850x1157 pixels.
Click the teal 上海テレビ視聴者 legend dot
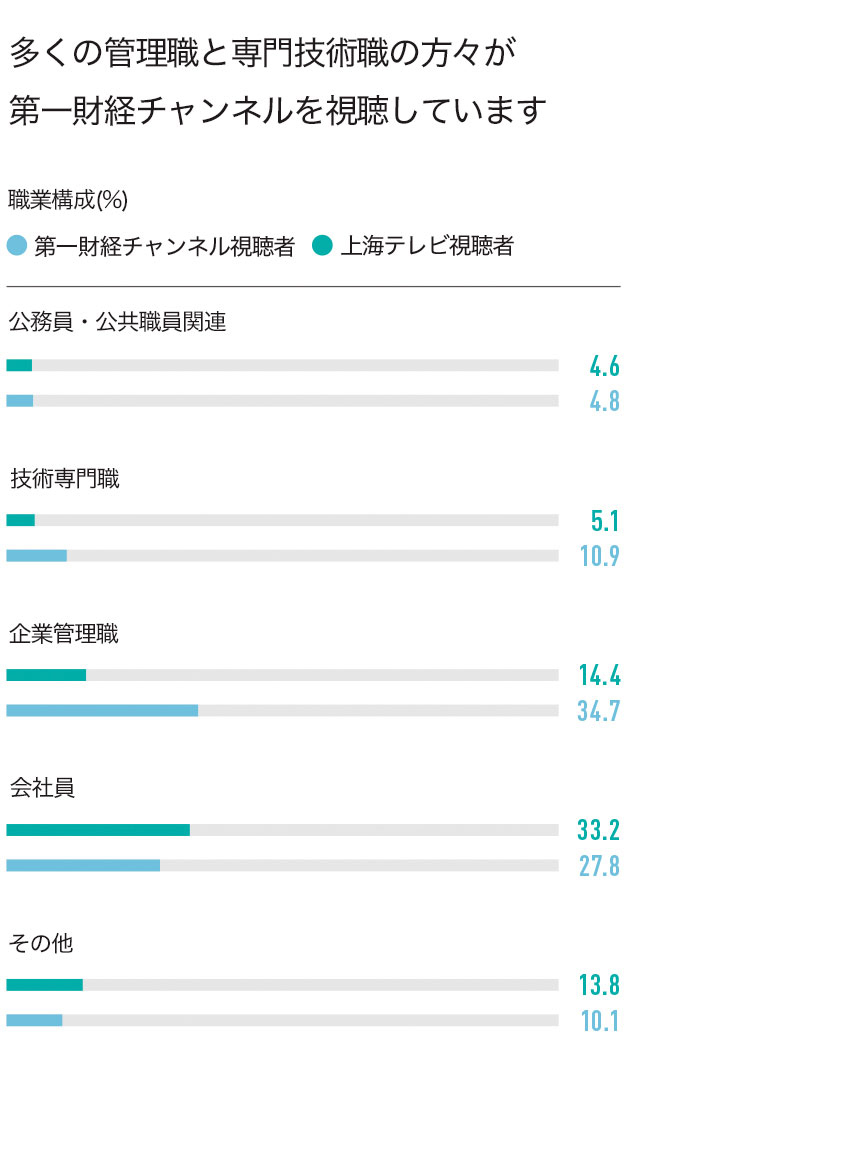pos(322,245)
